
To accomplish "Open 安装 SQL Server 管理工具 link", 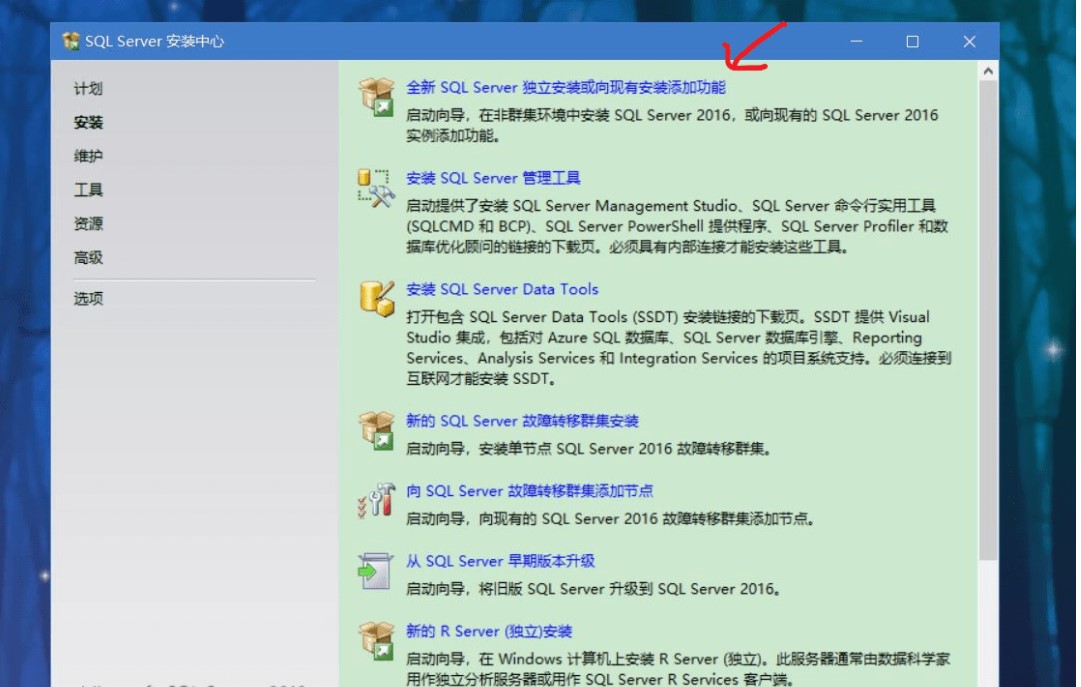I will [493, 178].
